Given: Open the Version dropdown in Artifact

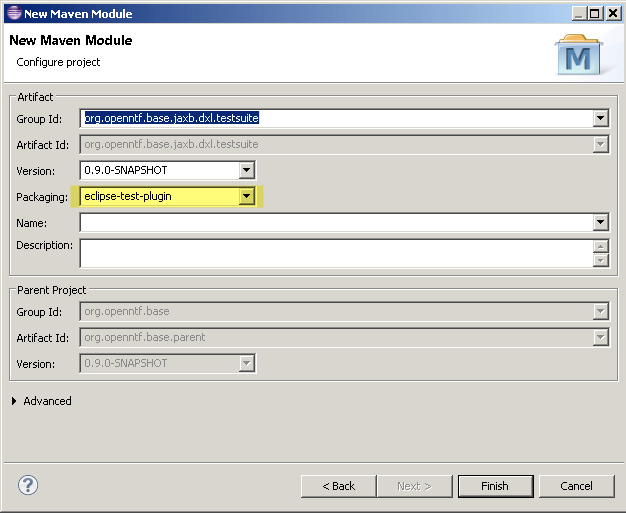Looking at the screenshot, I should [x=247, y=171].
